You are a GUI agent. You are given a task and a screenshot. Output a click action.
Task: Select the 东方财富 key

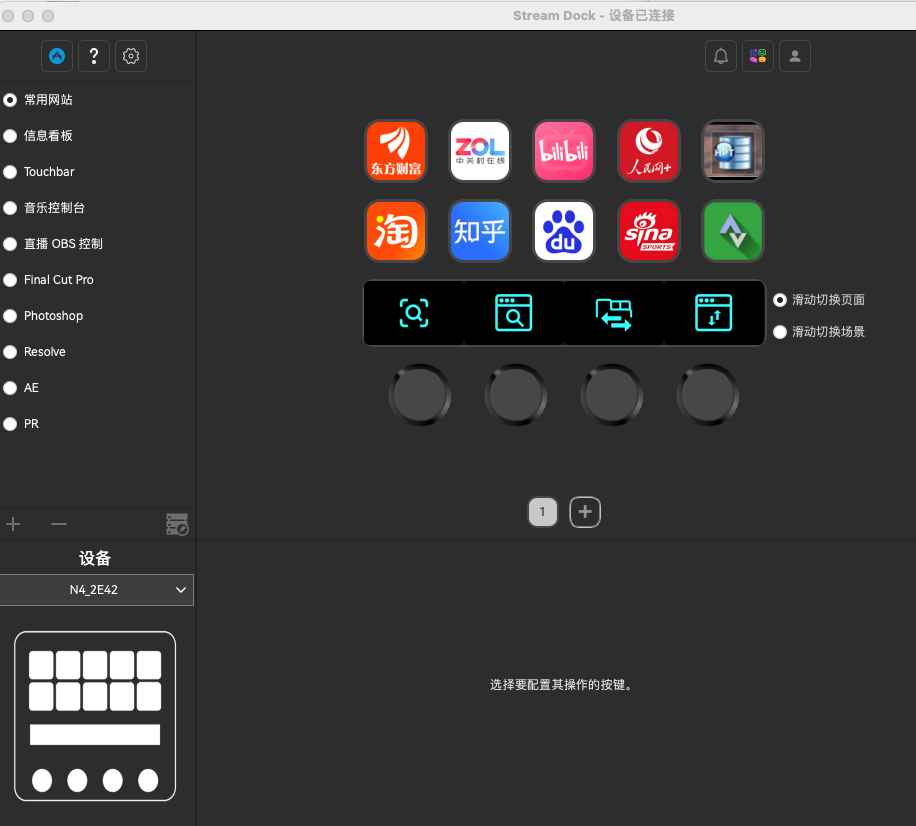coord(396,151)
